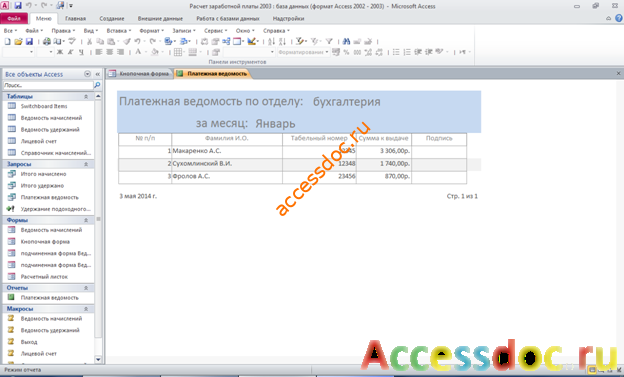Viewport: 624px width, 377px height.
Task: Click the font color A icon
Action: [138, 52]
